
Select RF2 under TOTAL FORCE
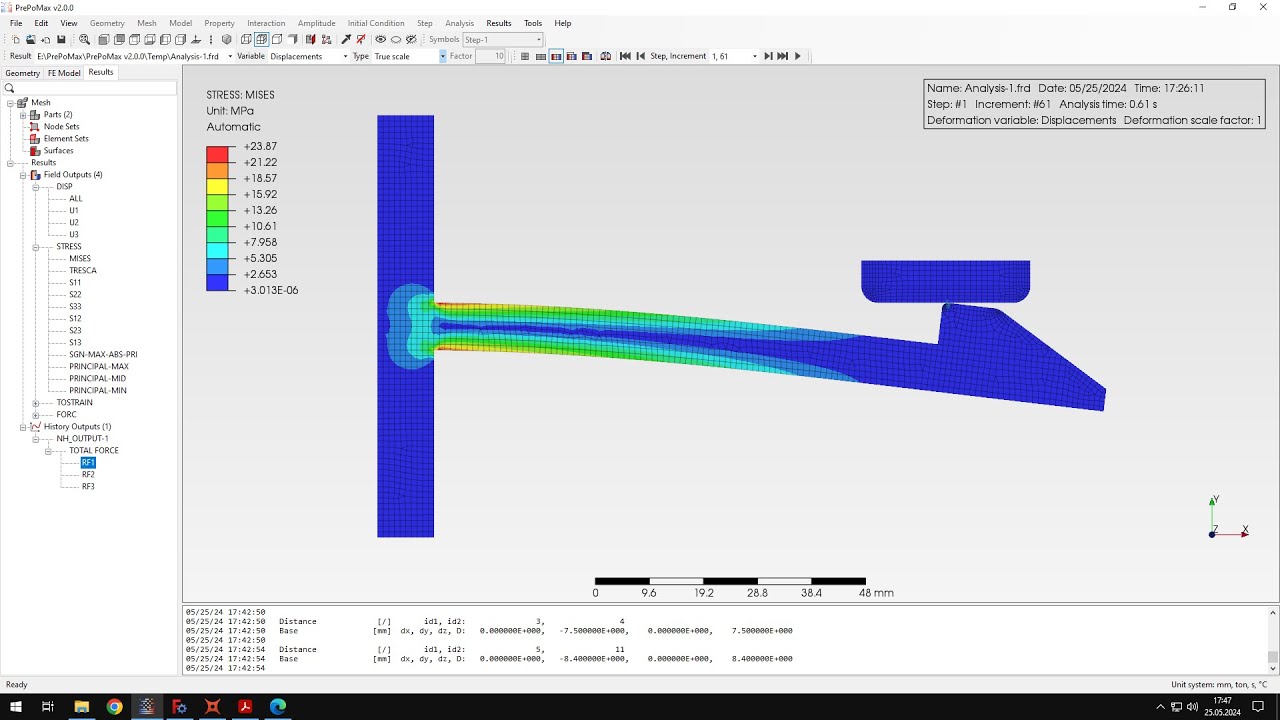tap(88, 474)
